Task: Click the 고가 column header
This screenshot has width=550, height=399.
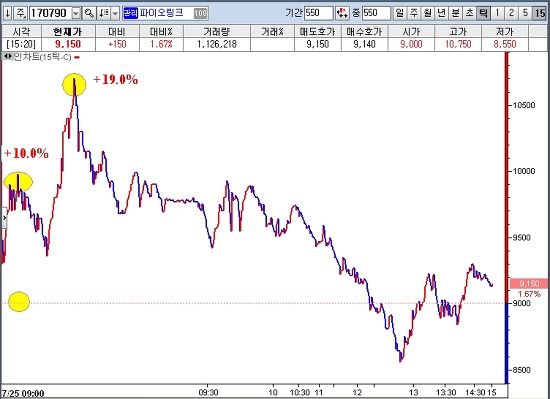Action: coord(458,31)
